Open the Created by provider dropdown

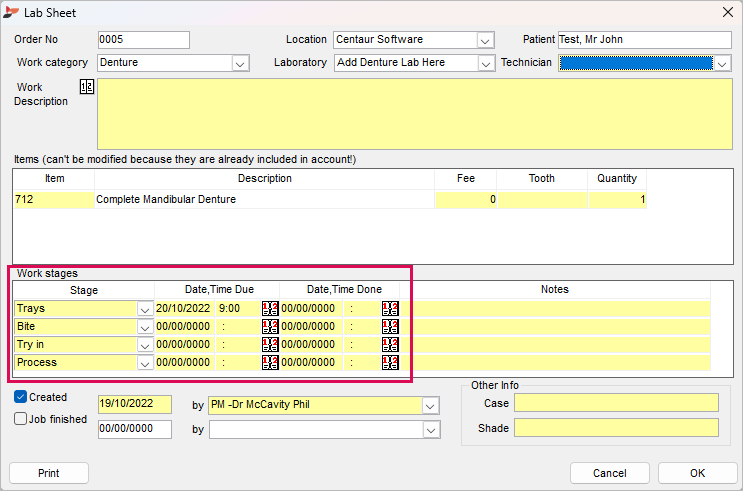pyautogui.click(x=430, y=406)
